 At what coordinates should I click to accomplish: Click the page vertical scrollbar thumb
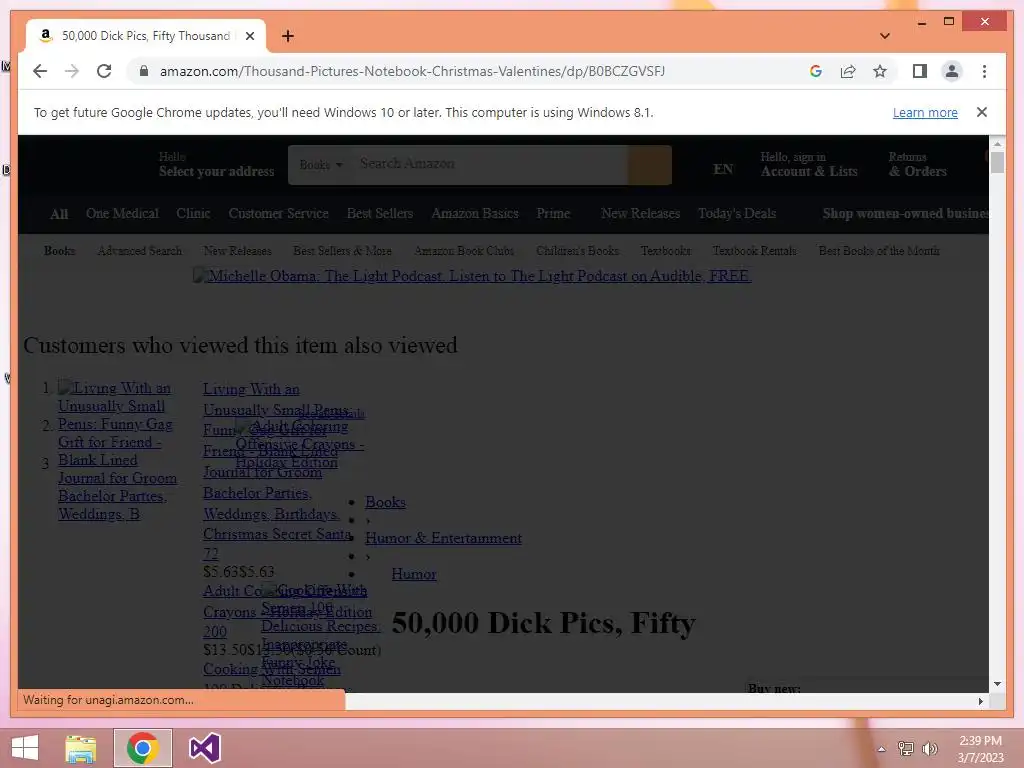pyautogui.click(x=997, y=162)
